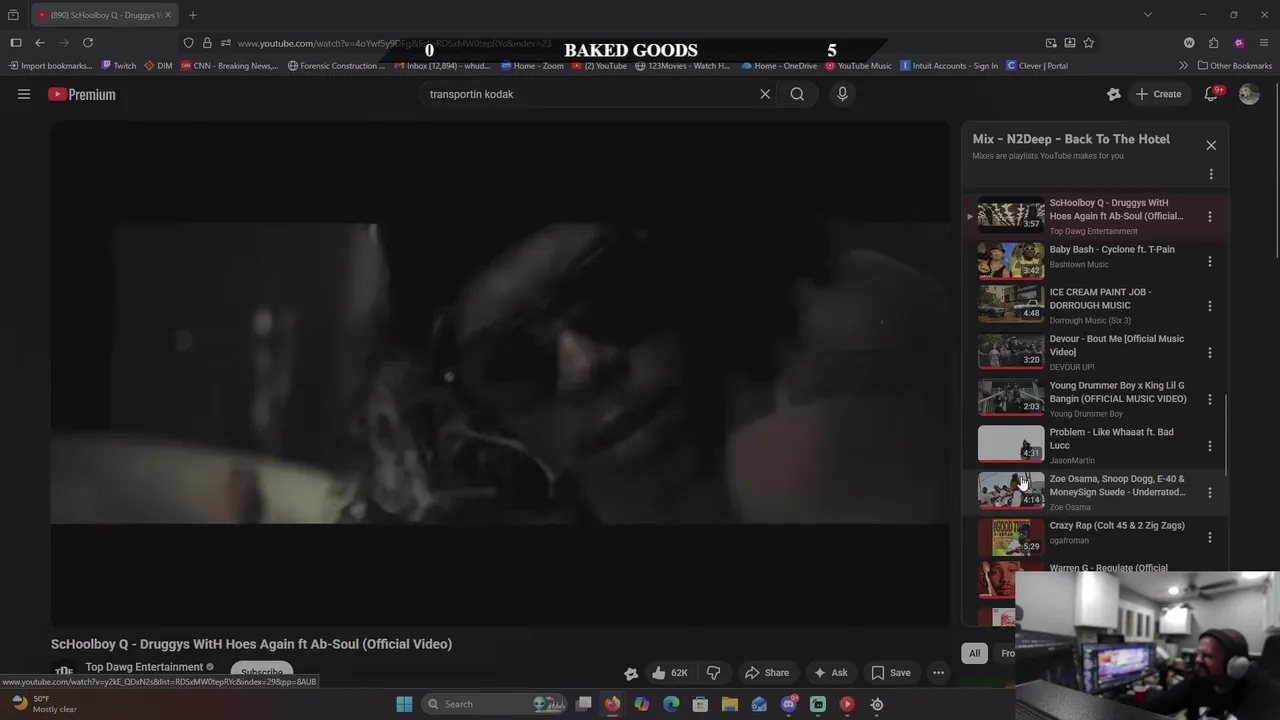
Task: Open Clever Portal bookmark
Action: point(1037,66)
